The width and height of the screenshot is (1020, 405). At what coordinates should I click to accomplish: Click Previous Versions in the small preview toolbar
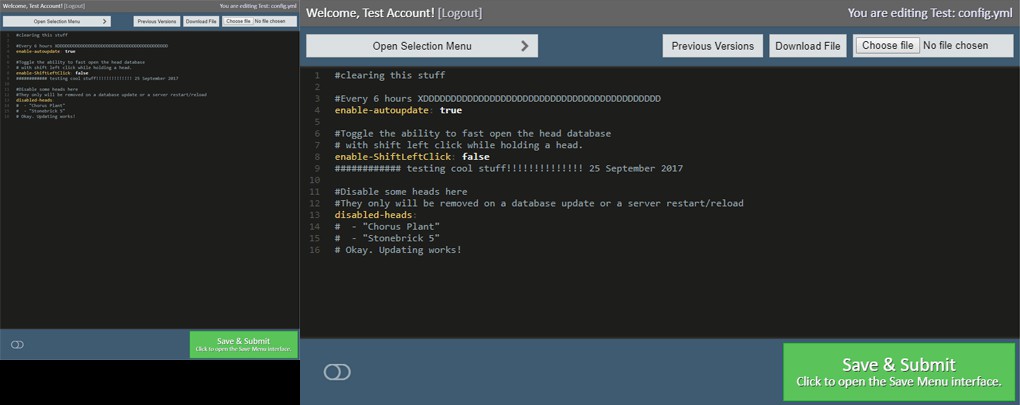(x=155, y=20)
